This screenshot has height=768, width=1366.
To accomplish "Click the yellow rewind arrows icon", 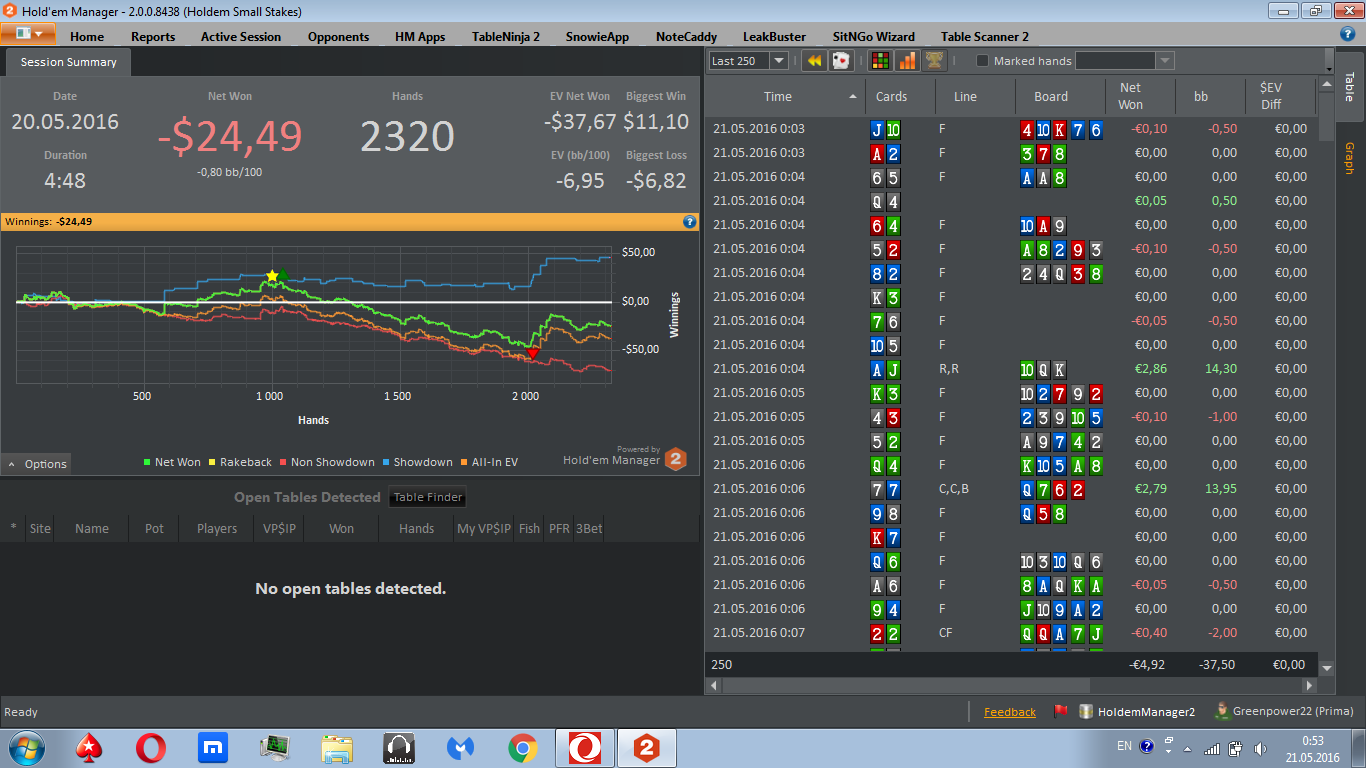I will click(x=815, y=61).
